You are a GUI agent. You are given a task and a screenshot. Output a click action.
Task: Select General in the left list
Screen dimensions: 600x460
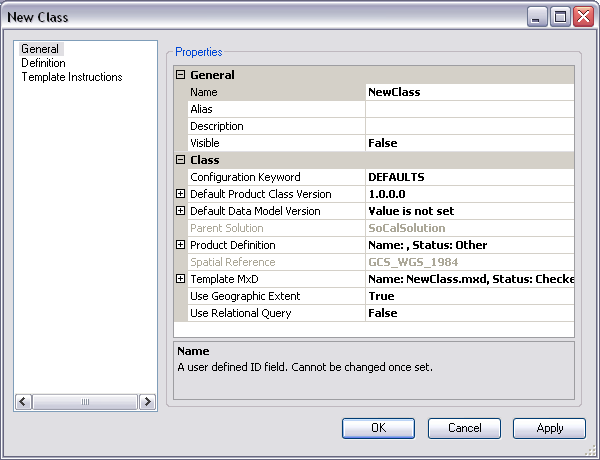pos(40,49)
